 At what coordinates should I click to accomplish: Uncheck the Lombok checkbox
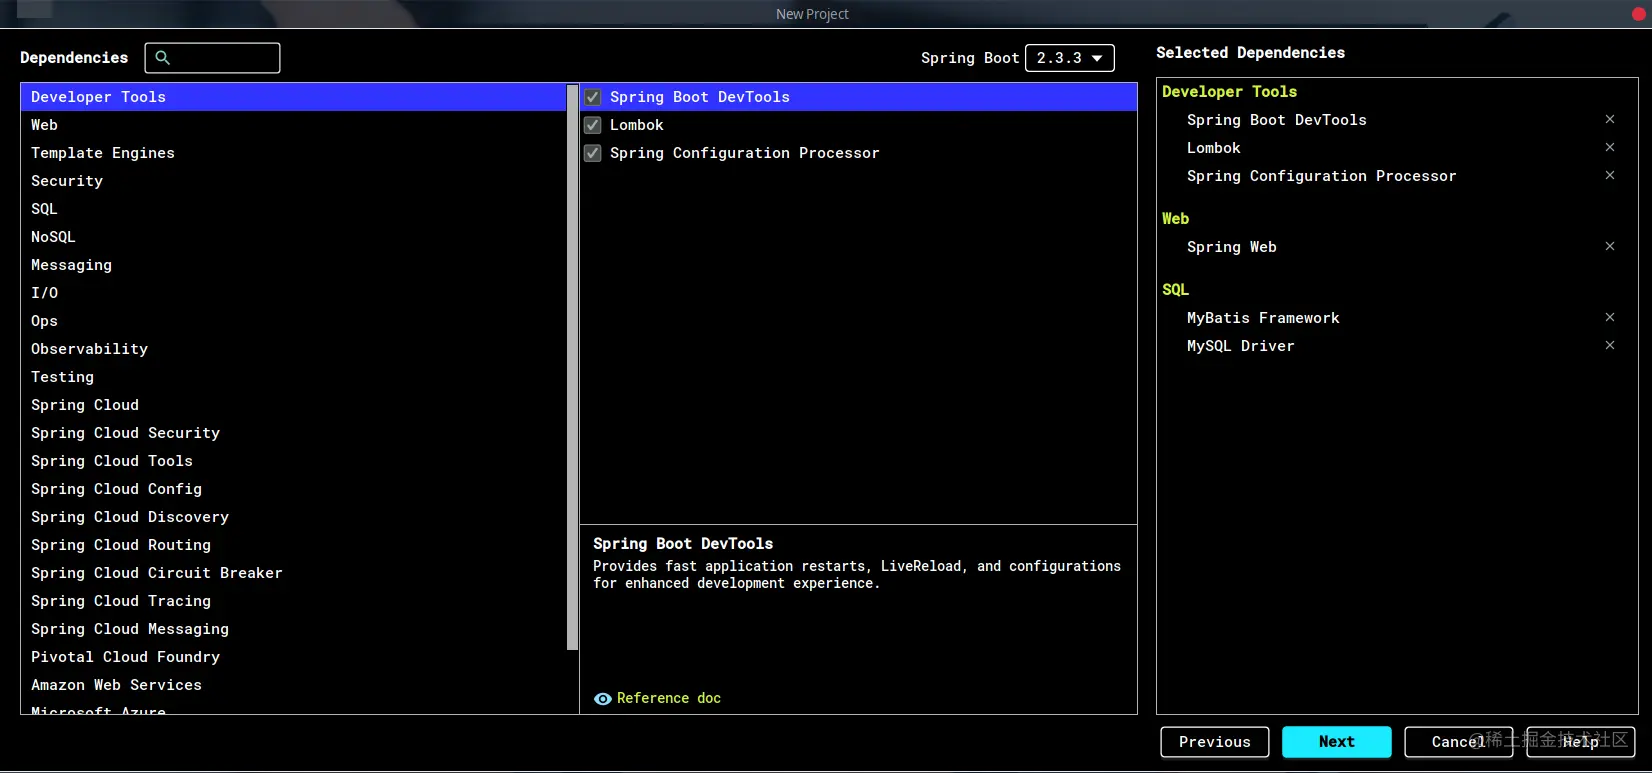pyautogui.click(x=593, y=125)
